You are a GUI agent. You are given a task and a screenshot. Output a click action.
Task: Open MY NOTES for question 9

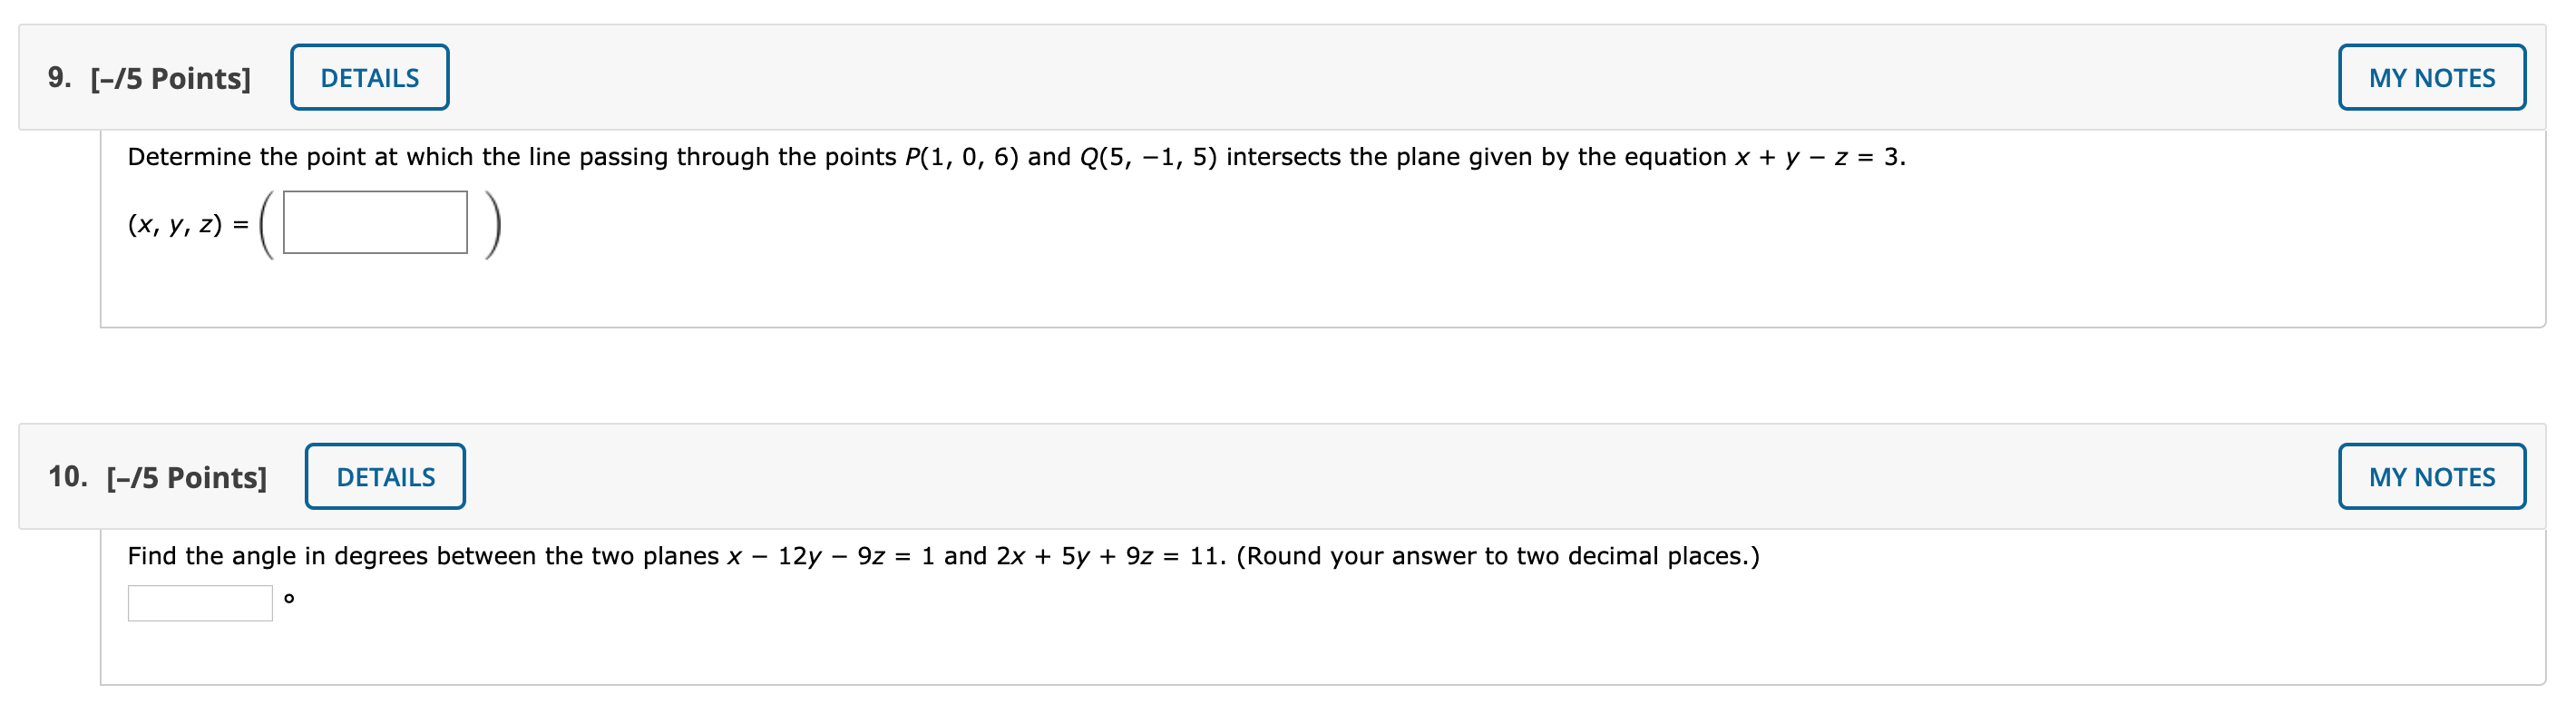pyautogui.click(x=2432, y=76)
